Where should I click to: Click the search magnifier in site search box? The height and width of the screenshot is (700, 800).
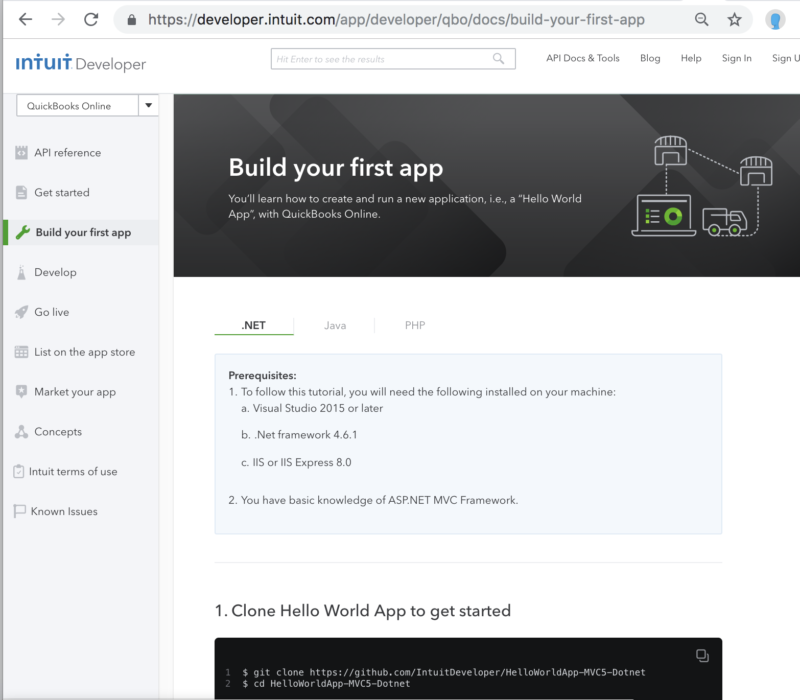pyautogui.click(x=498, y=59)
